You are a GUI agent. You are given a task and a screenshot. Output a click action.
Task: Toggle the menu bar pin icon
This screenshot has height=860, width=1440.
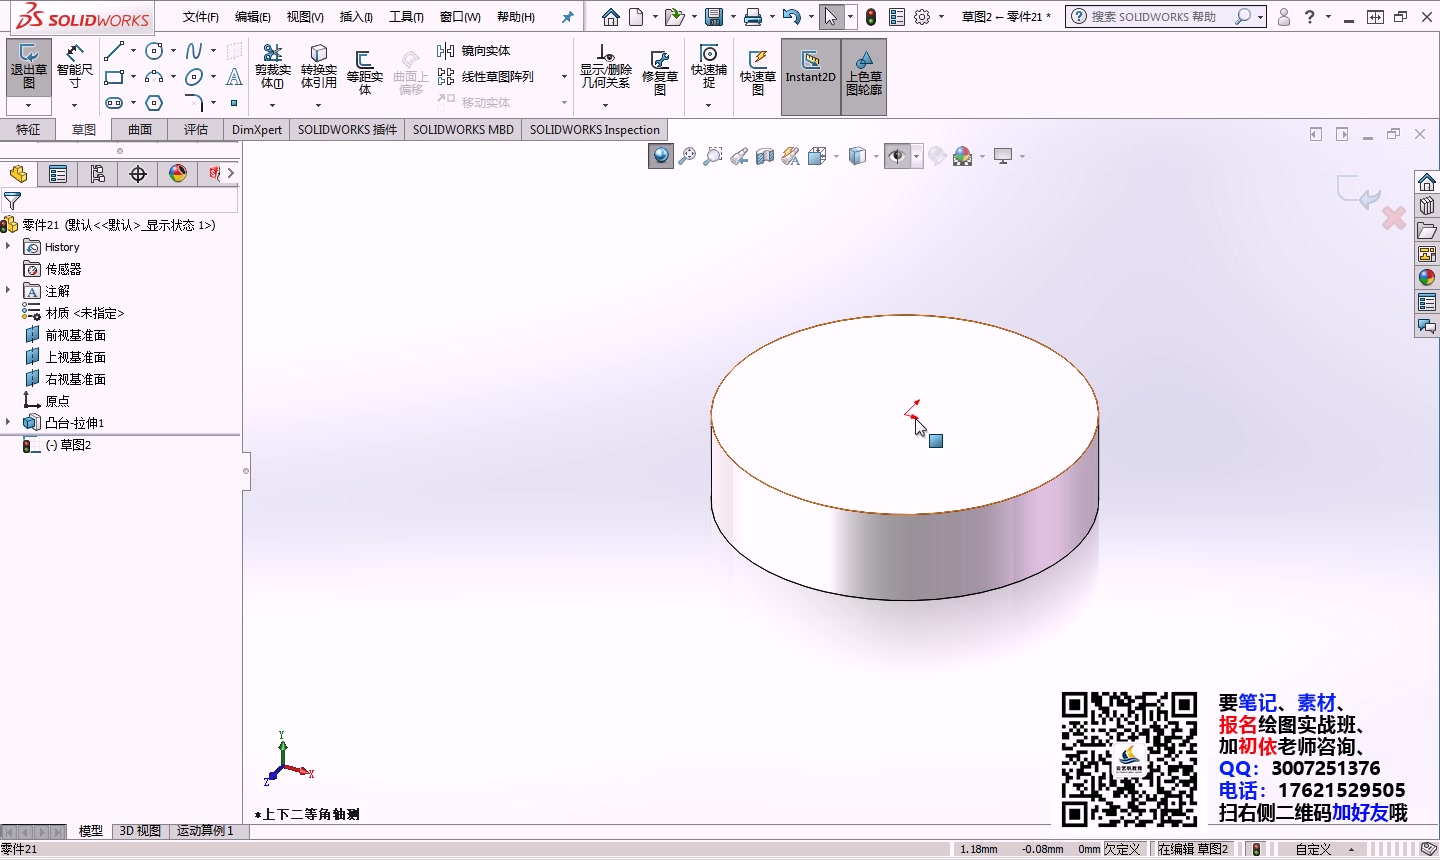click(568, 17)
